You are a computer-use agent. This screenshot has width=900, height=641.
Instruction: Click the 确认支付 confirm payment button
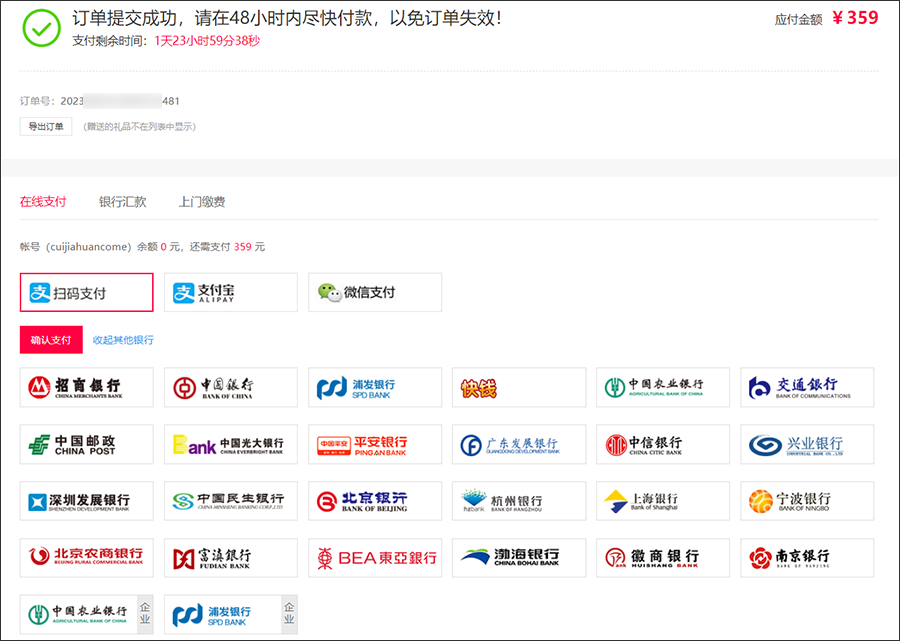coord(51,340)
